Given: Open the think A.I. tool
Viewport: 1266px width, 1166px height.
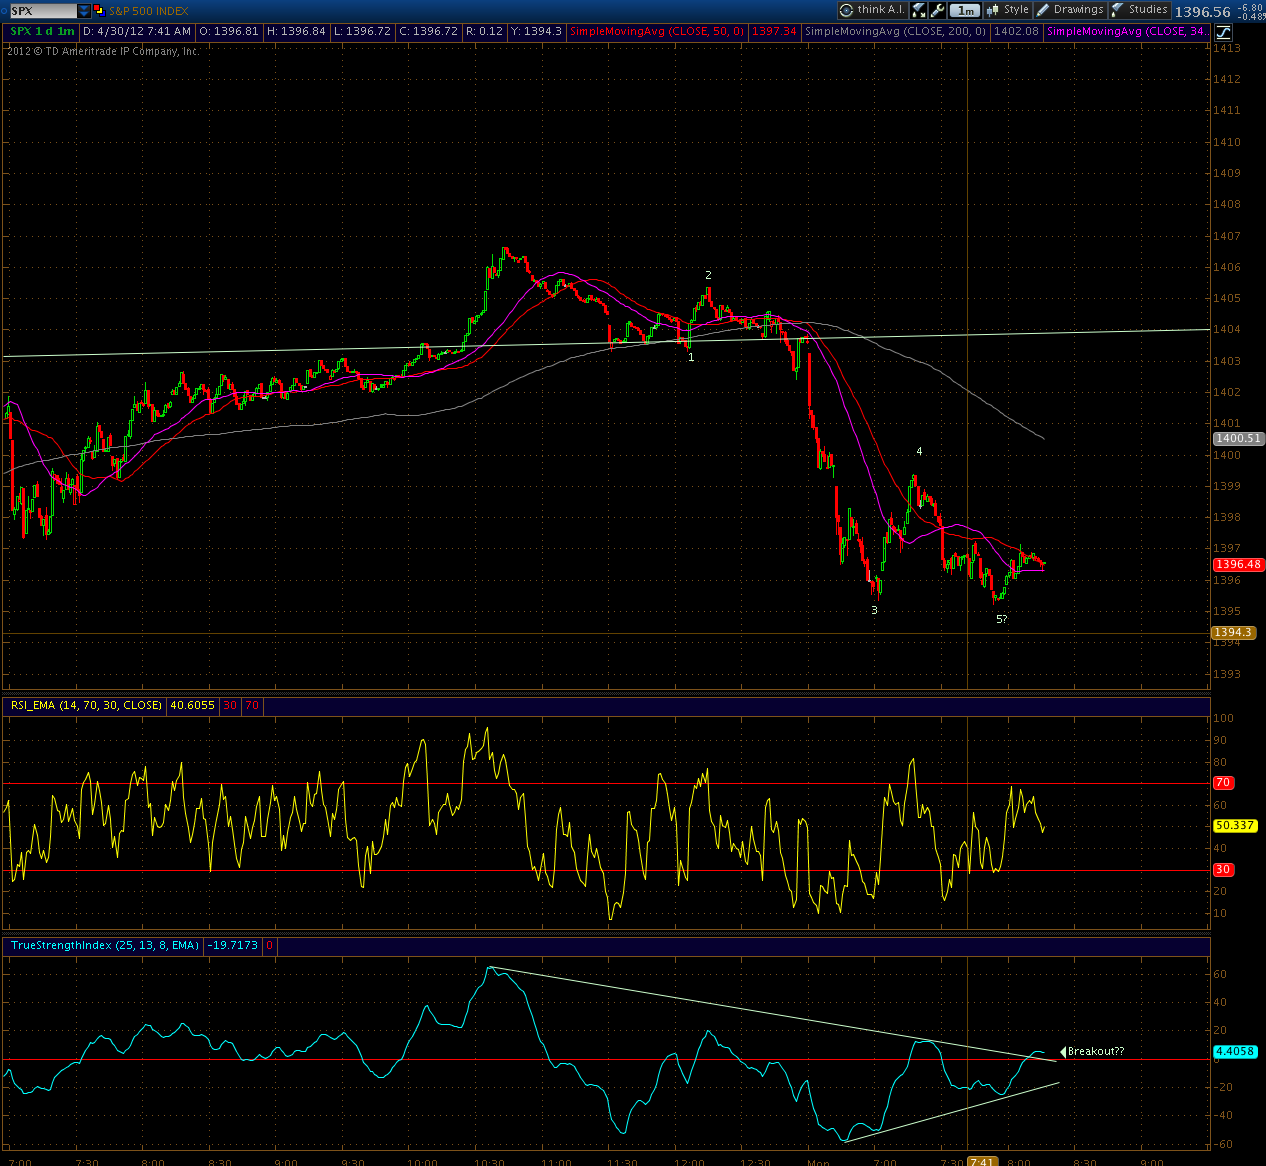Looking at the screenshot, I should (872, 10).
